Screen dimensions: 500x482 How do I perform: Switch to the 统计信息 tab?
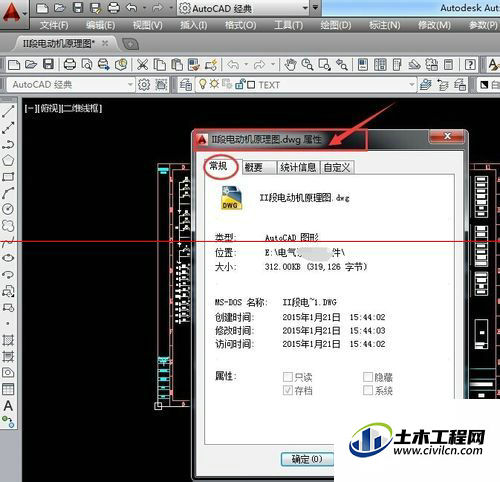(298, 167)
